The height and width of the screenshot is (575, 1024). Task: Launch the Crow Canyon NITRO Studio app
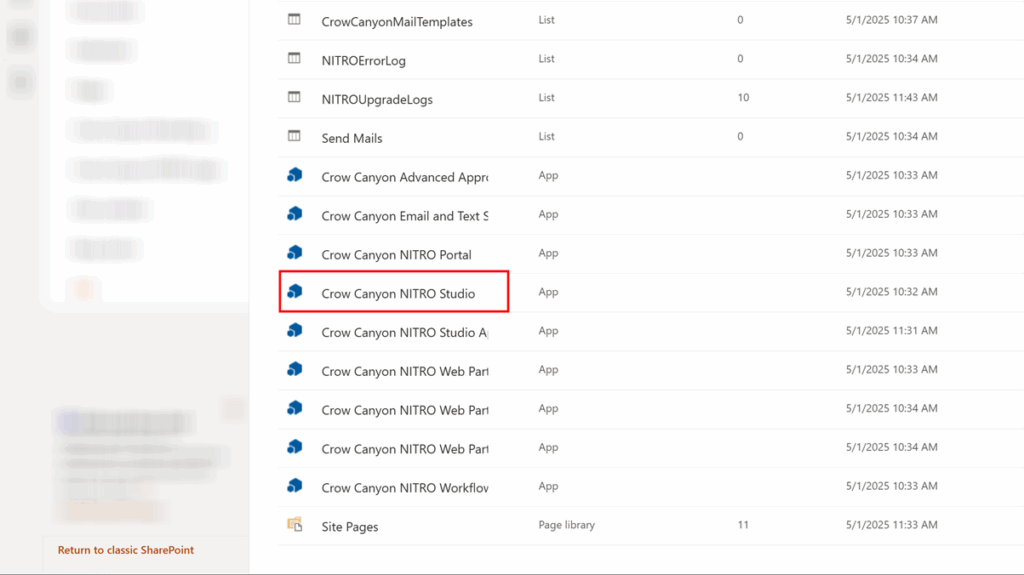(x=398, y=293)
